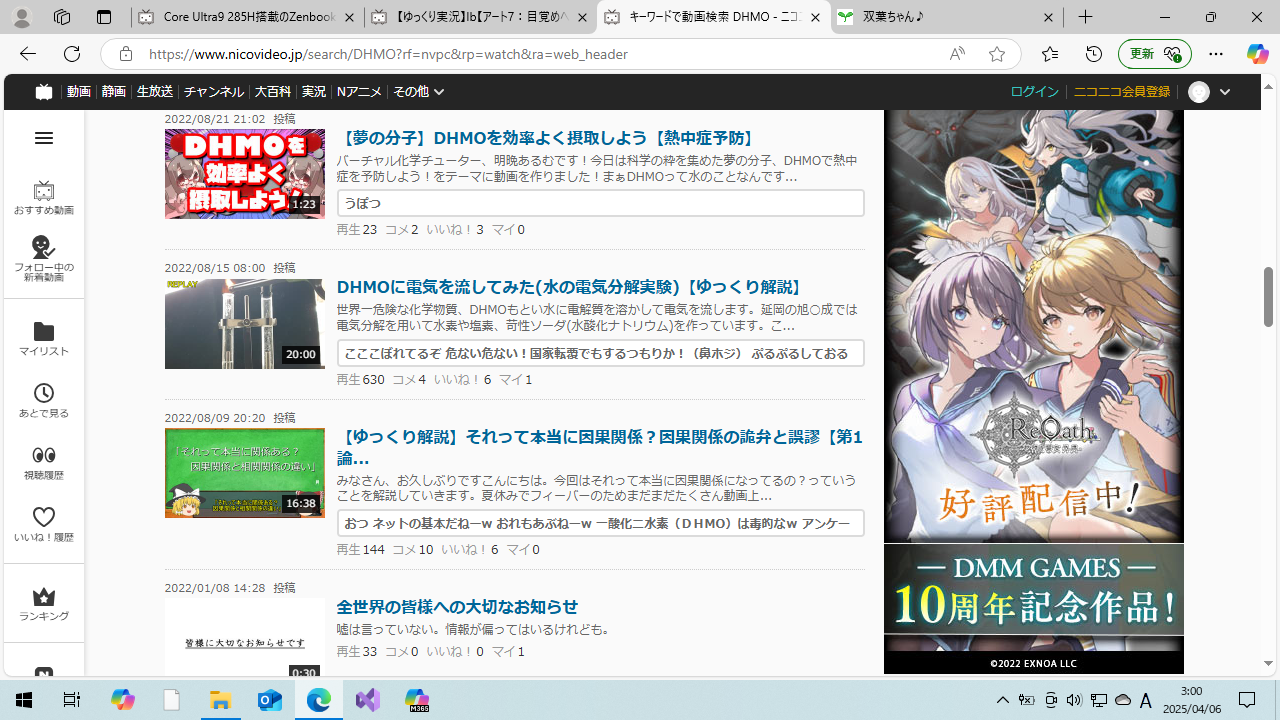This screenshot has height=720, width=1280.
Task: Open the 生放送 menu item
Action: pos(154,92)
